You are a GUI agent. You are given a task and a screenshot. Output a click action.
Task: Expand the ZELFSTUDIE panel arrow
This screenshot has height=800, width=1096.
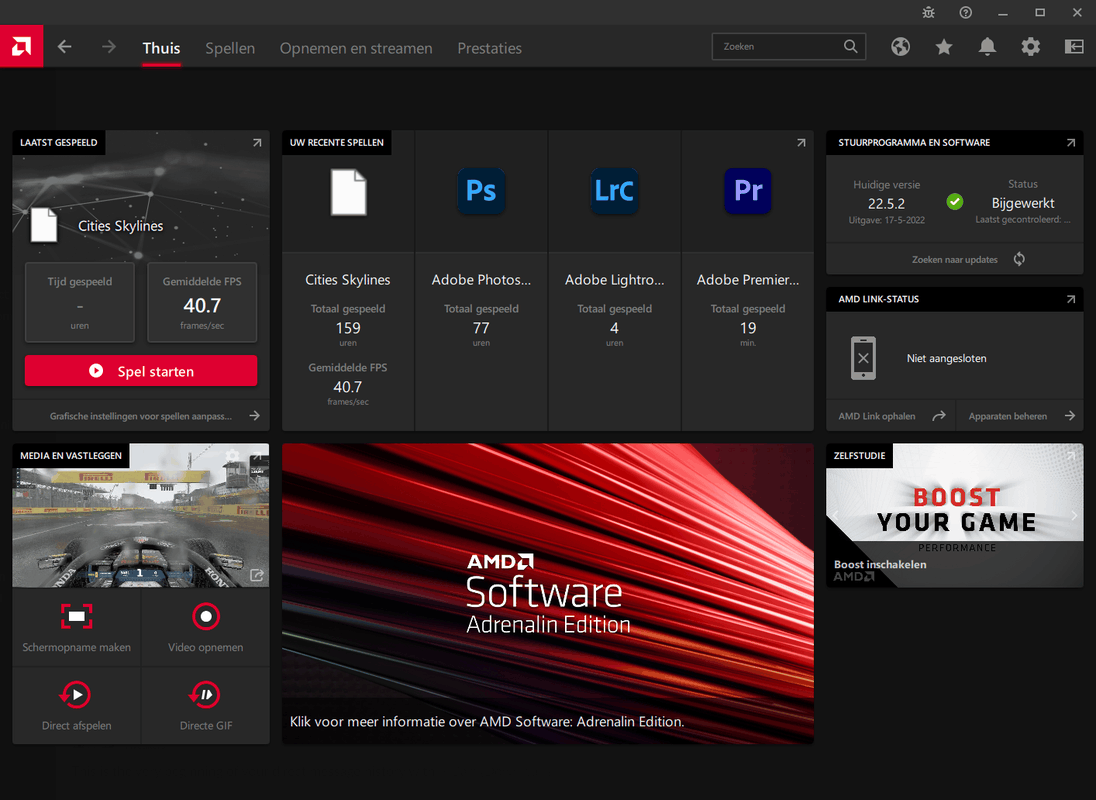coord(1070,455)
